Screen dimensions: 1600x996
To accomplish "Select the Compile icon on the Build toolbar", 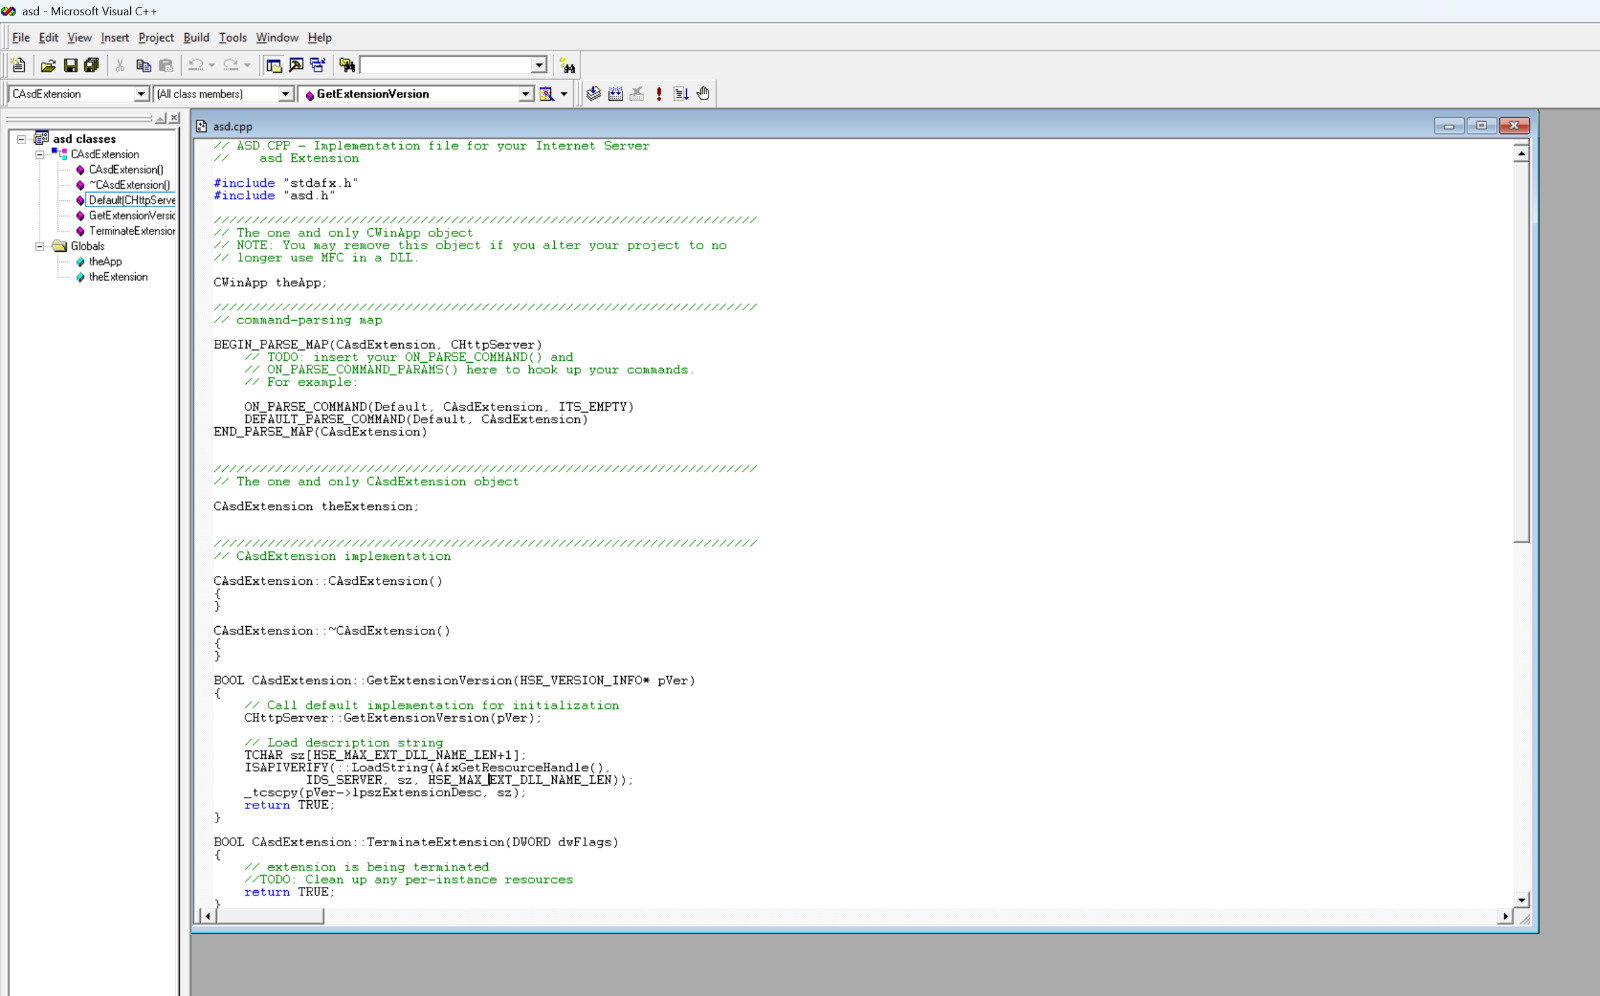I will (592, 93).
